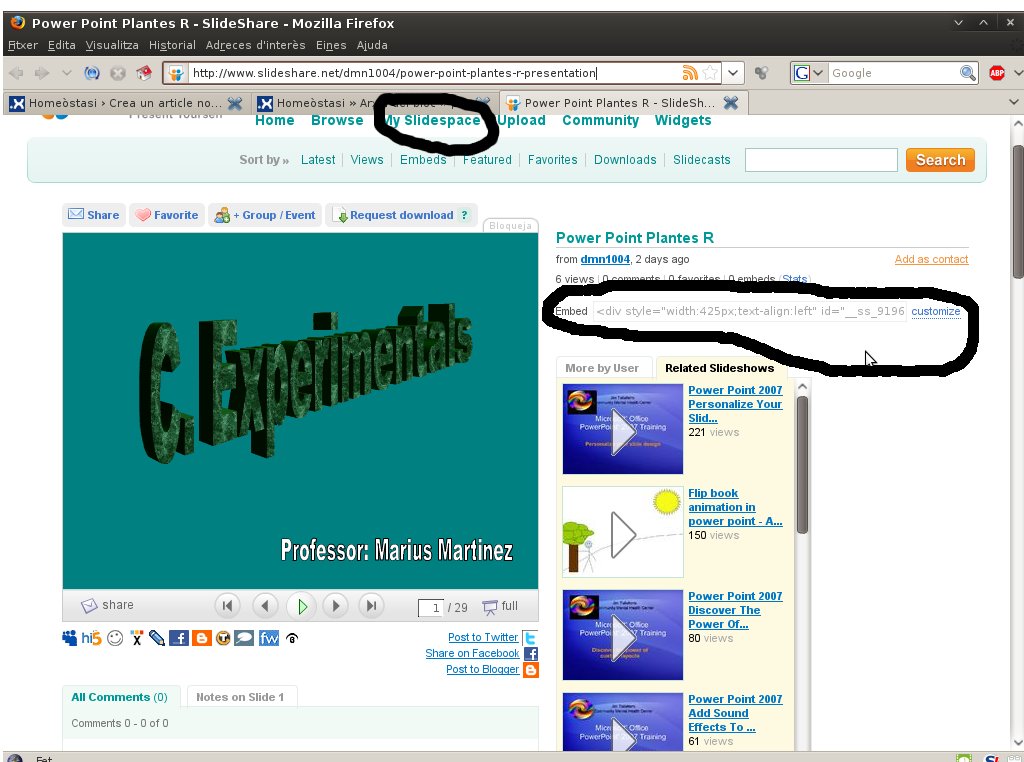Screen dimensions: 1024x762
Task: Click Share on Facebook link
Action: coord(472,654)
